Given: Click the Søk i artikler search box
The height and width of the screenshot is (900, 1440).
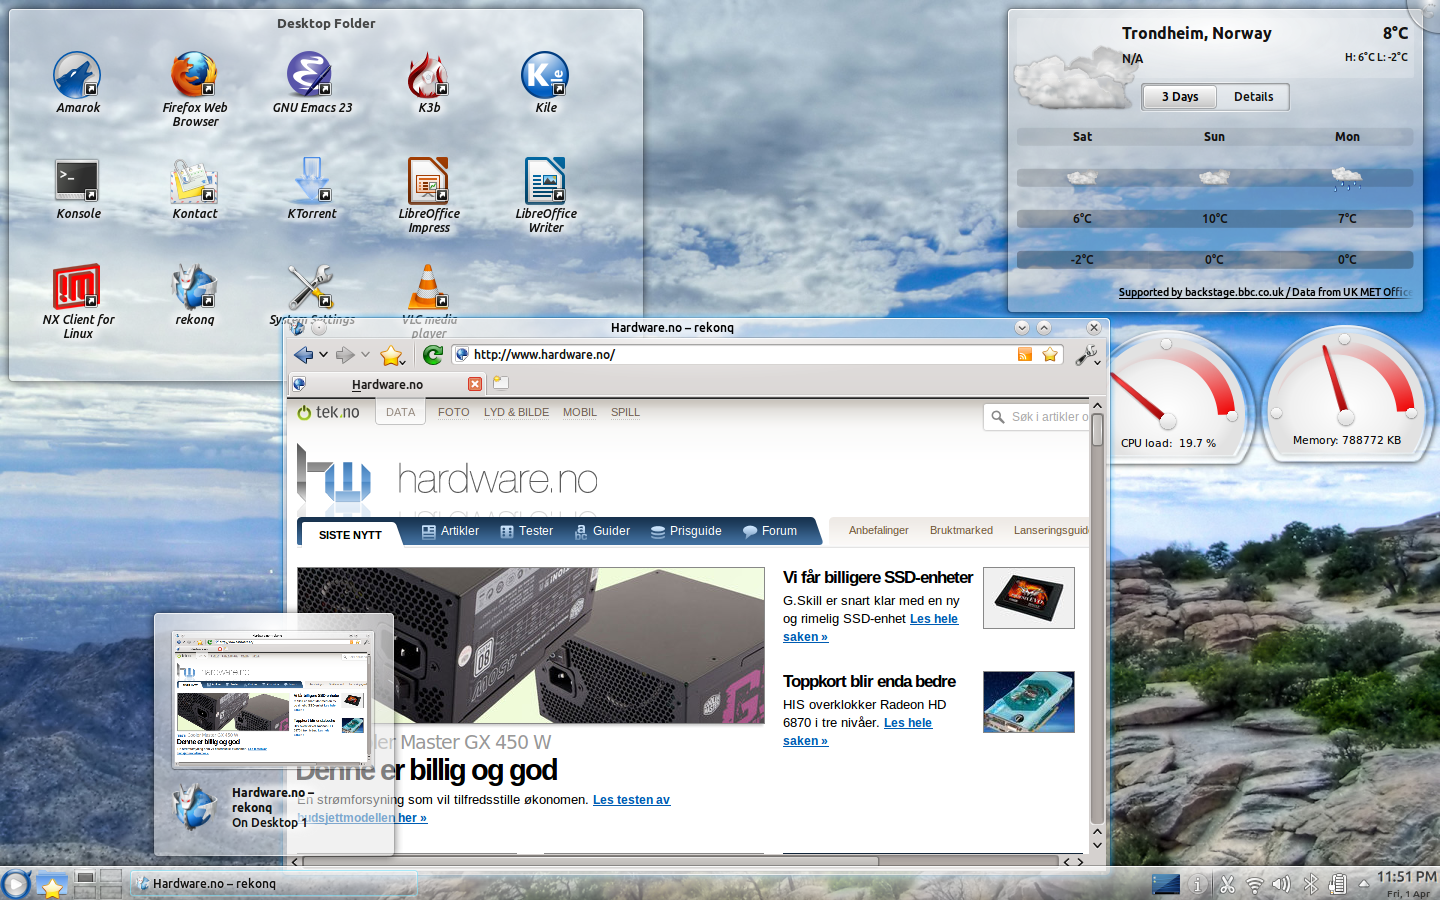Looking at the screenshot, I should [x=1036, y=417].
